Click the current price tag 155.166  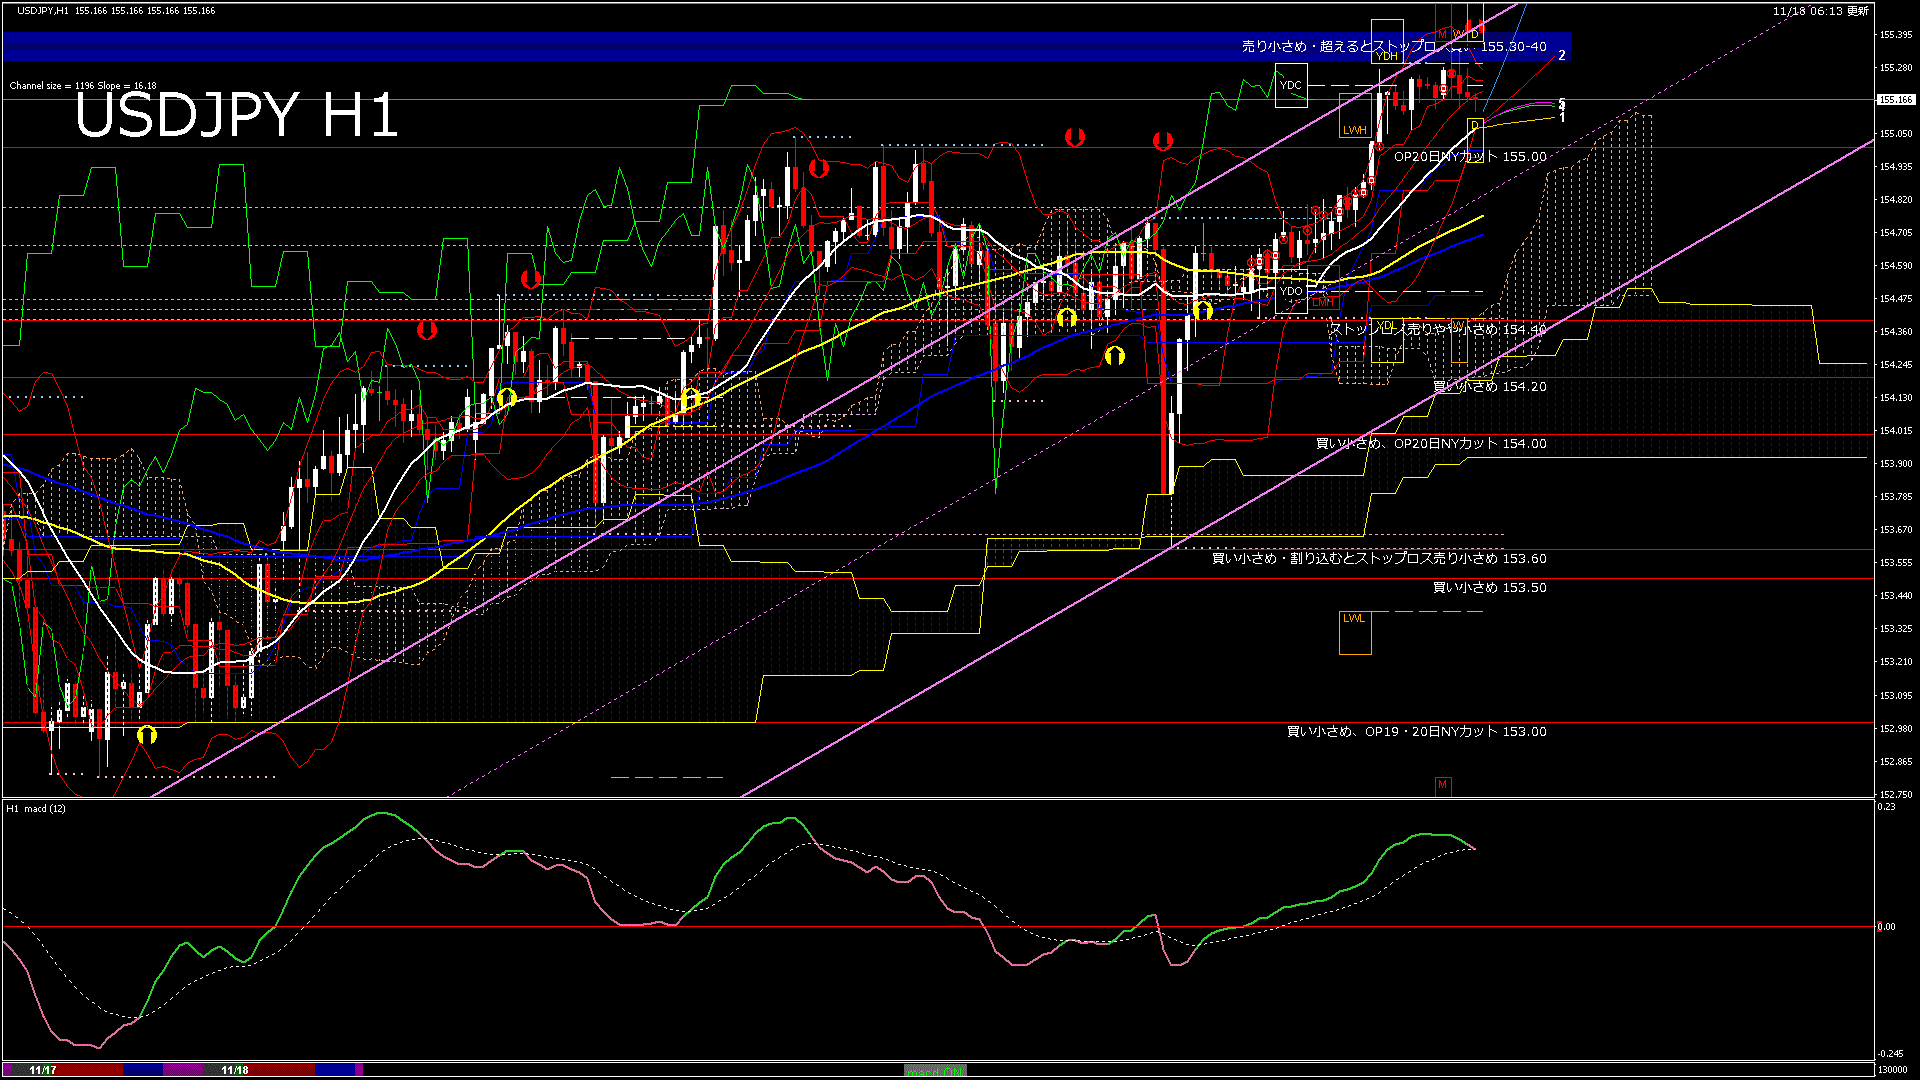pyautogui.click(x=1895, y=100)
